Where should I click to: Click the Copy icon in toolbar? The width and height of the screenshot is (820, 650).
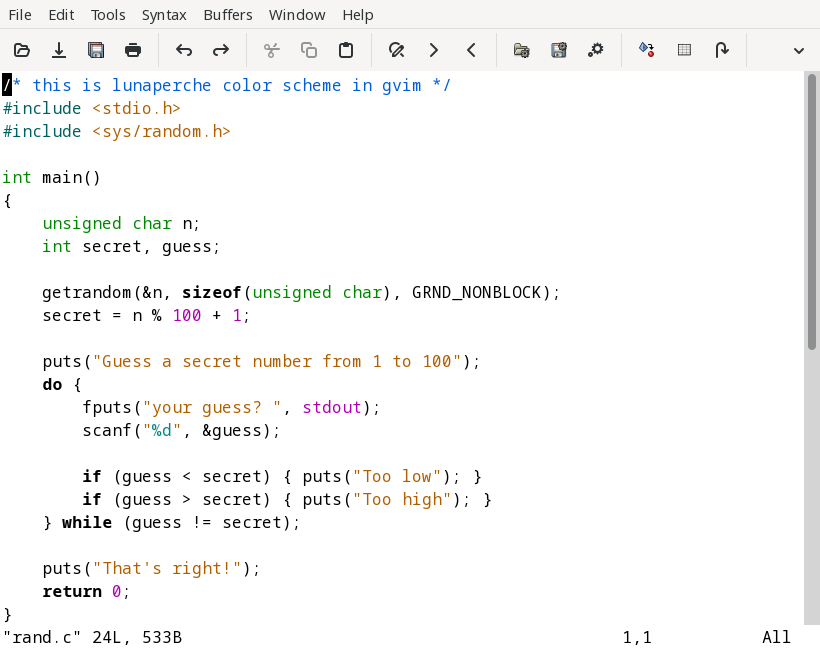(309, 50)
